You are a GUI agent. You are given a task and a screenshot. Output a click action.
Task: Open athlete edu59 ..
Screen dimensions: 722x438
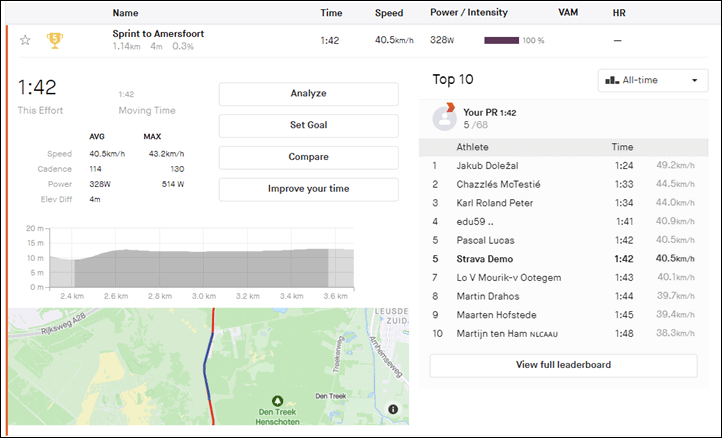point(475,222)
